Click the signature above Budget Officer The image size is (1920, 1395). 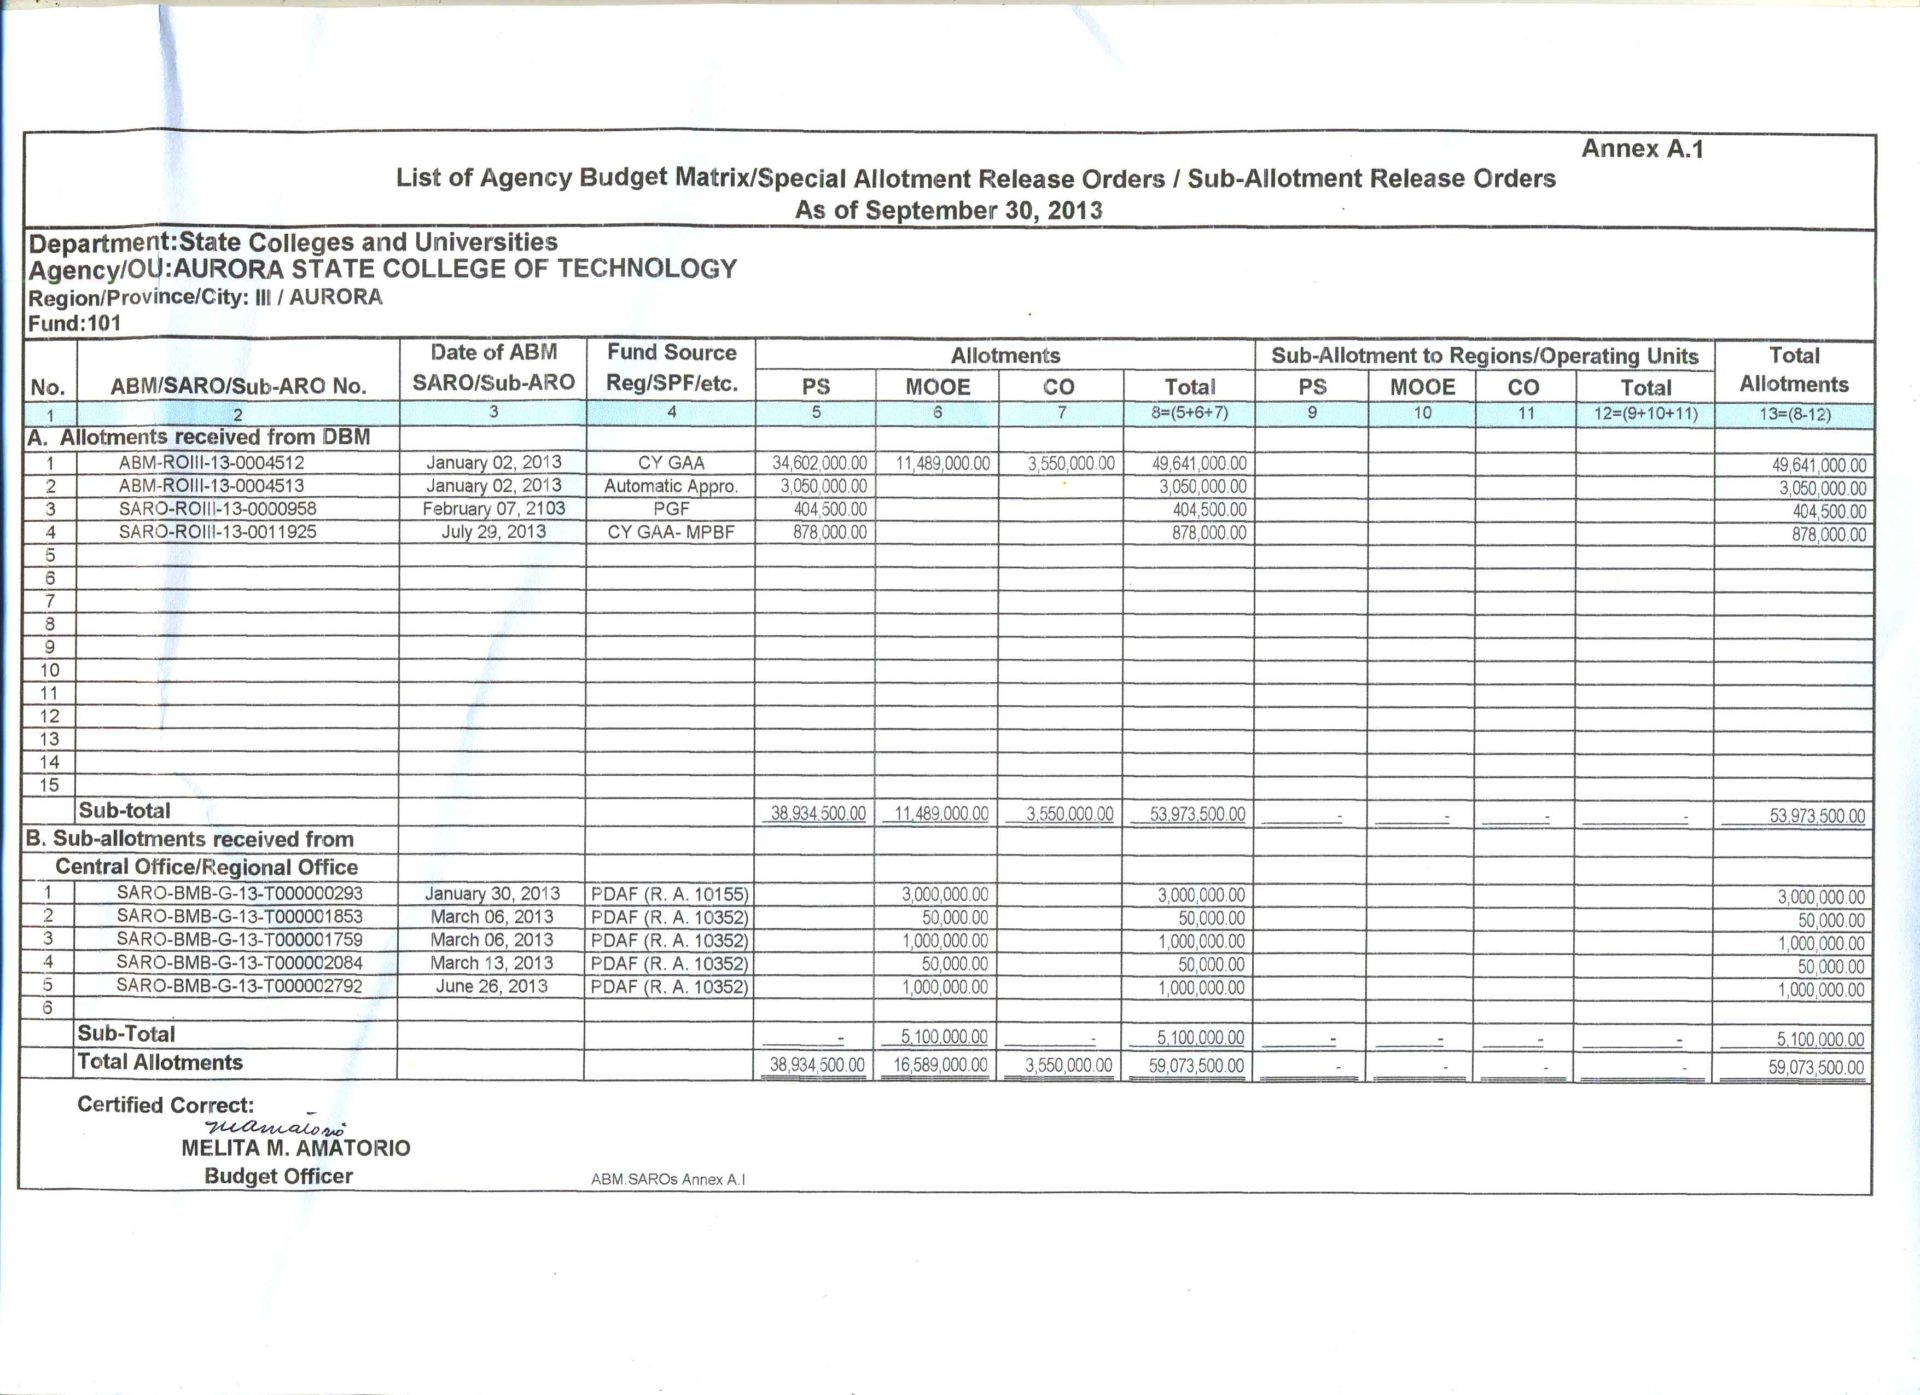275,1125
